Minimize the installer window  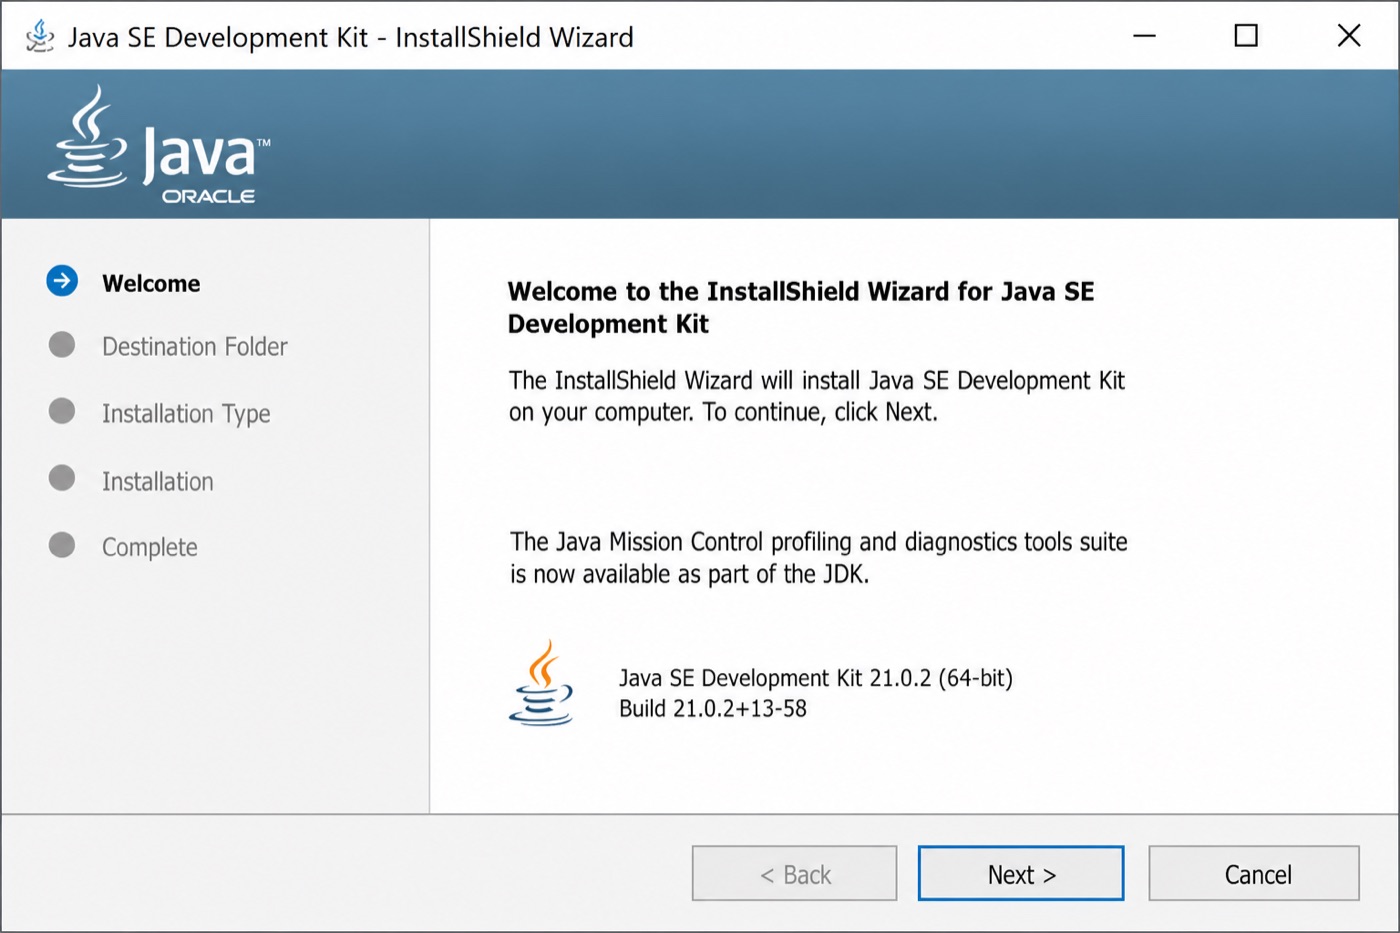point(1144,36)
